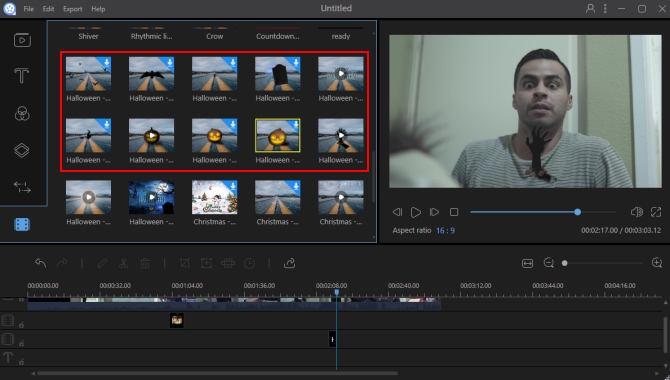
Task: Click the preview video frame
Action: pos(525,111)
